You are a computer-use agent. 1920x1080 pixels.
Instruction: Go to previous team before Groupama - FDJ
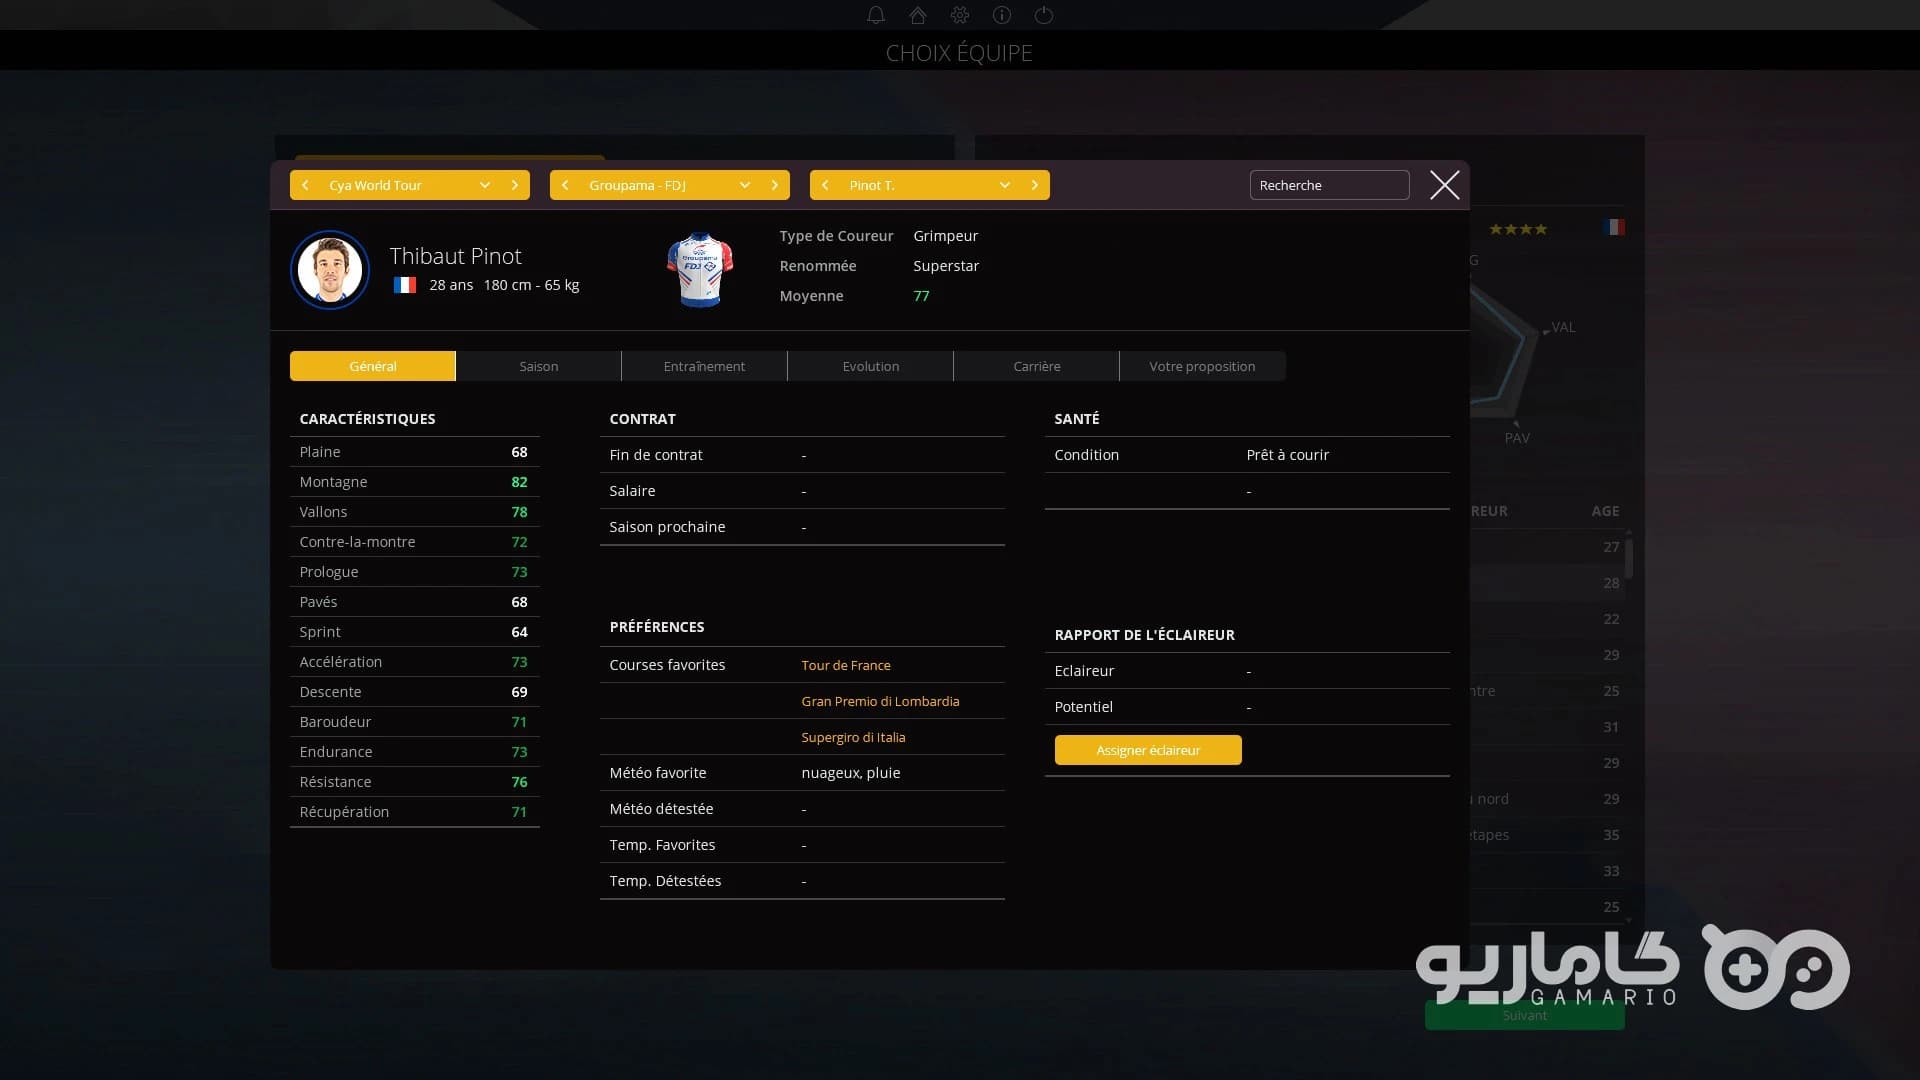point(565,185)
